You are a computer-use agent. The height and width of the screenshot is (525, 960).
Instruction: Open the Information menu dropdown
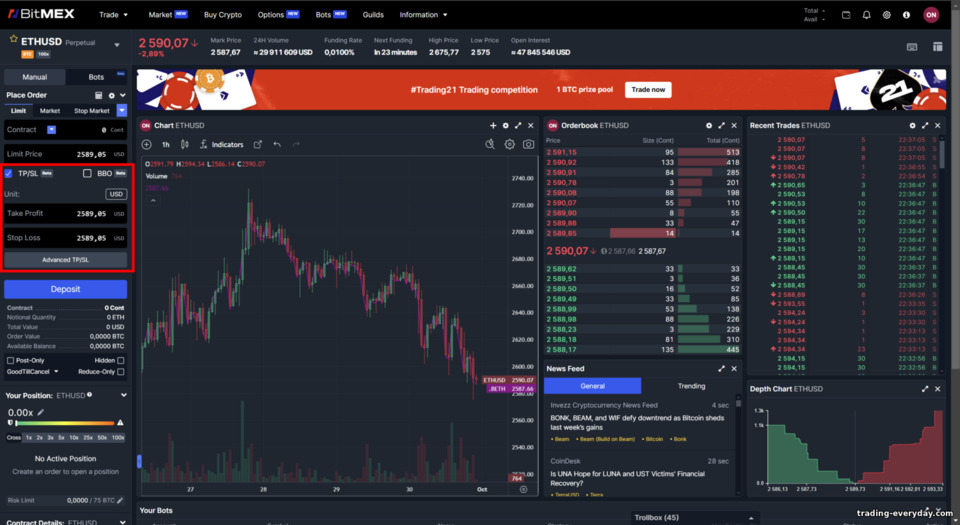[423, 15]
